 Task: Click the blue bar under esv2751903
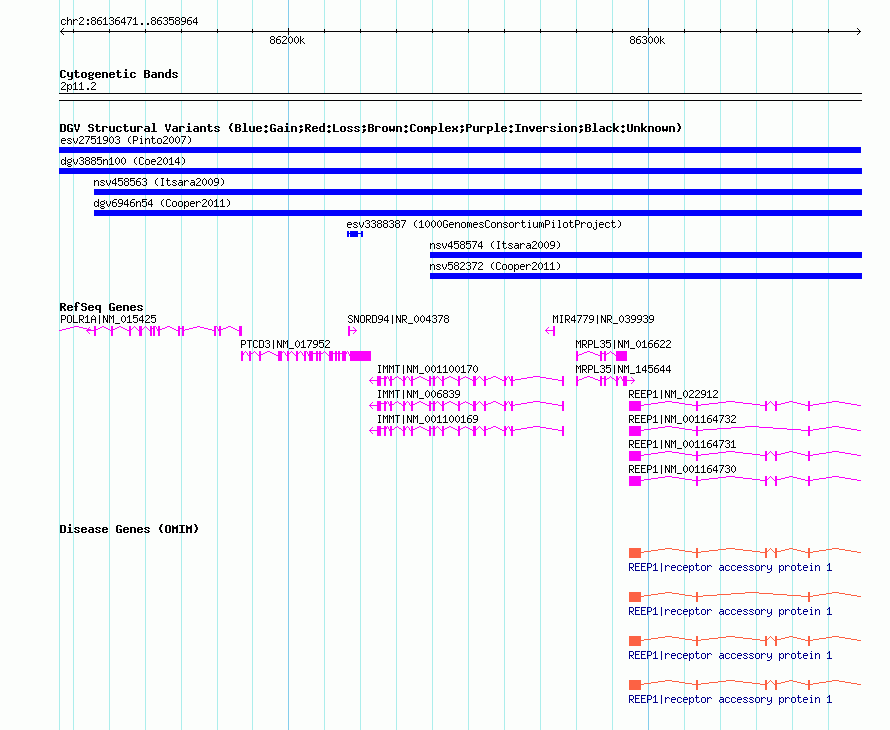point(460,150)
